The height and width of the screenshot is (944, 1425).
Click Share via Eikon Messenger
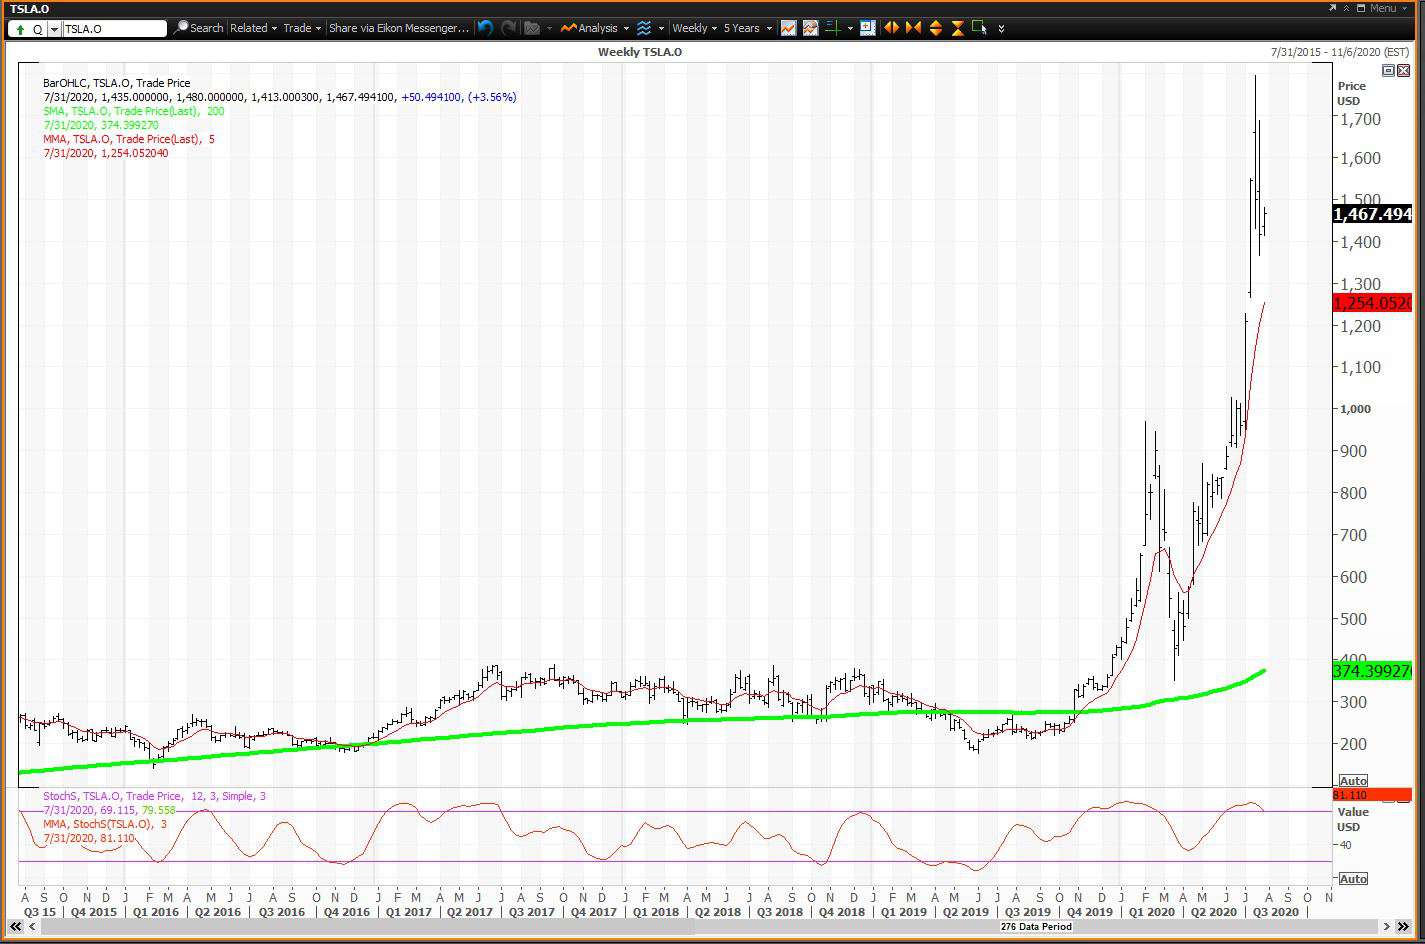(x=398, y=28)
